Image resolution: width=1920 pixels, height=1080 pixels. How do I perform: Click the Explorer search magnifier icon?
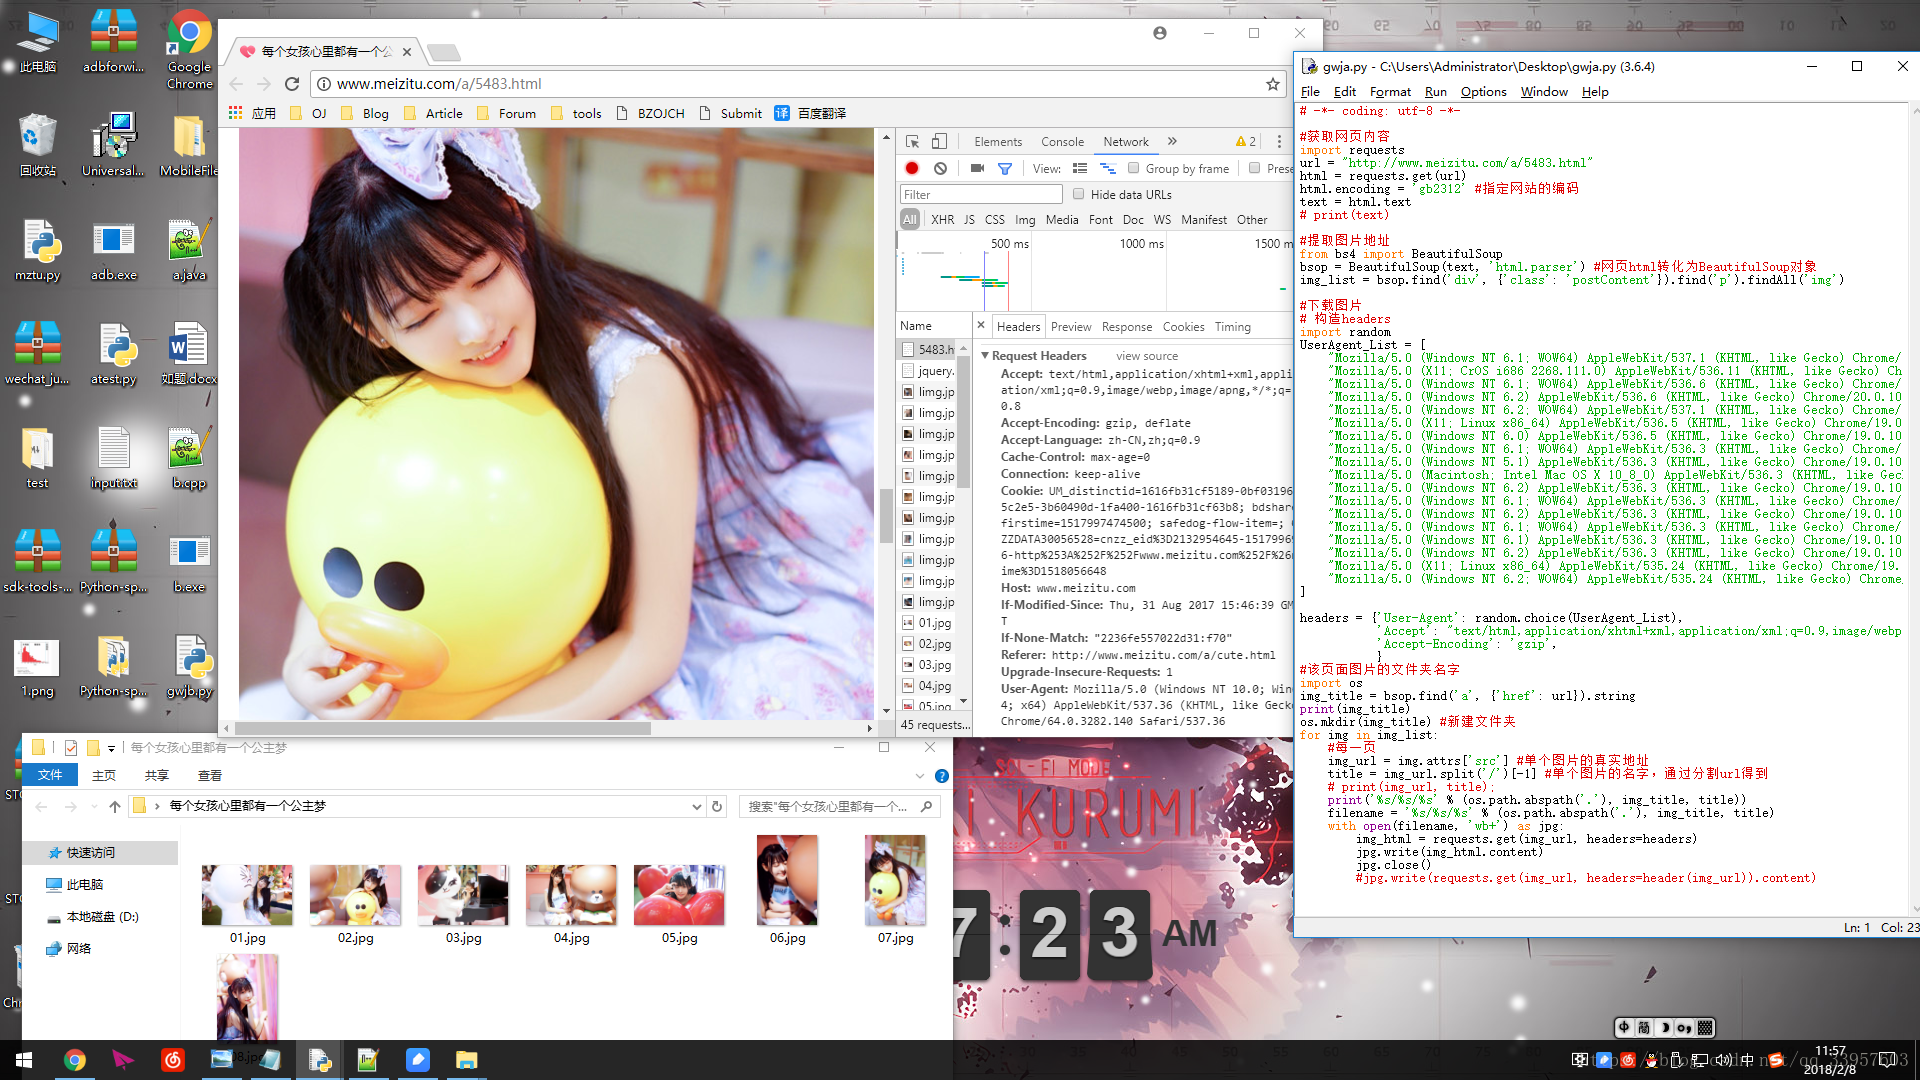[927, 806]
